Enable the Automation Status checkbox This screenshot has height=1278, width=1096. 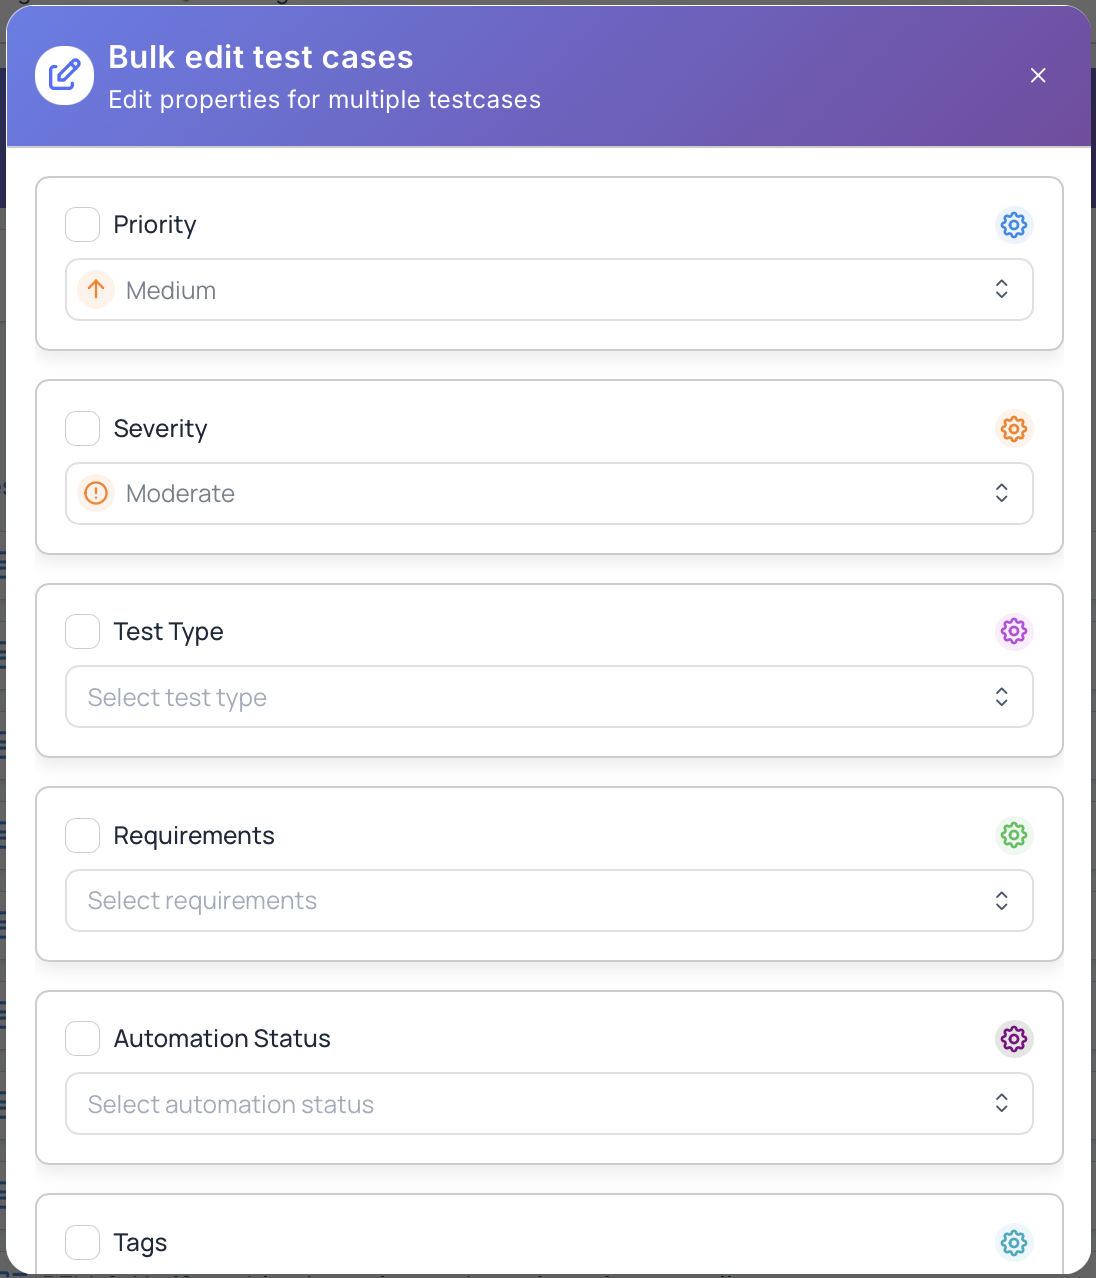(x=82, y=1038)
